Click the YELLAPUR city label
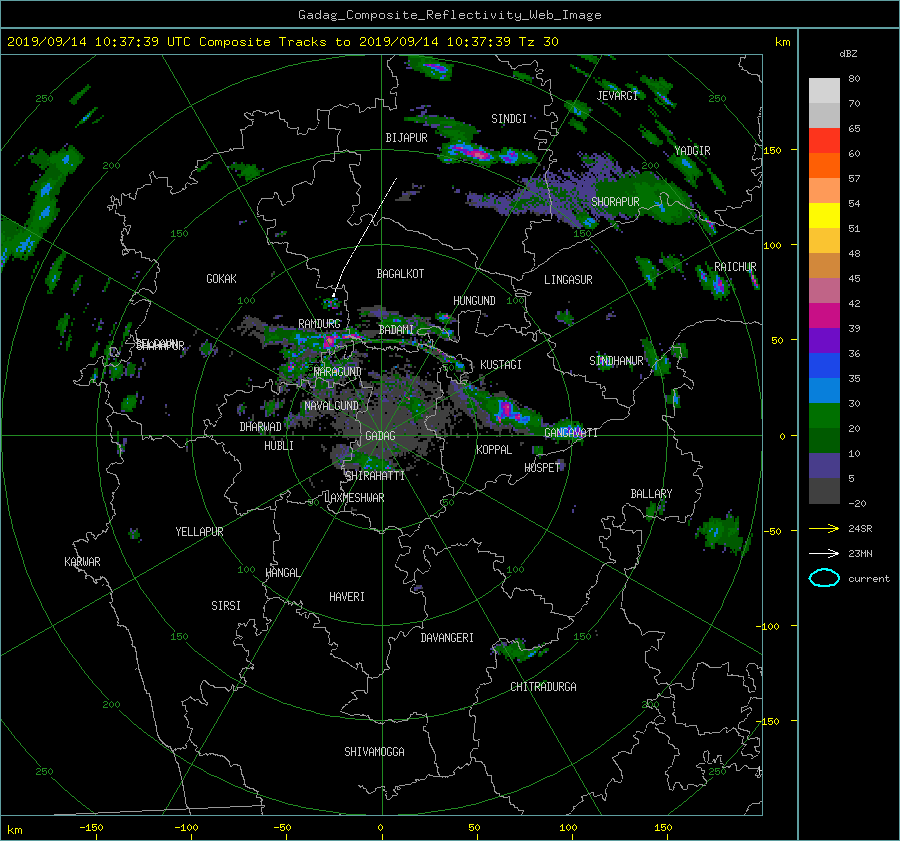 tap(199, 532)
